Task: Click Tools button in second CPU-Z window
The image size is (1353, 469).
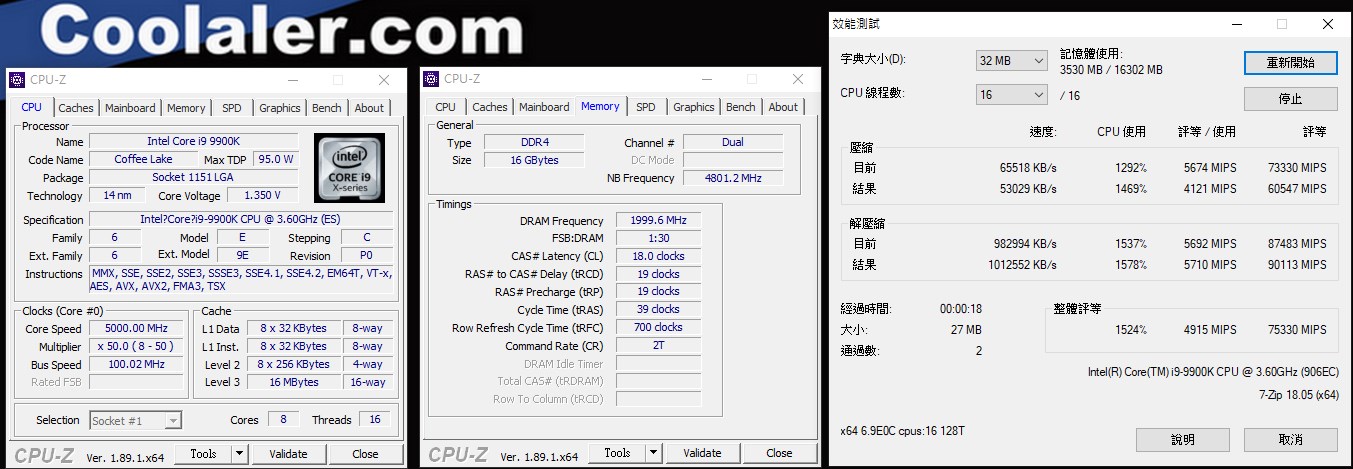Action: [x=617, y=453]
